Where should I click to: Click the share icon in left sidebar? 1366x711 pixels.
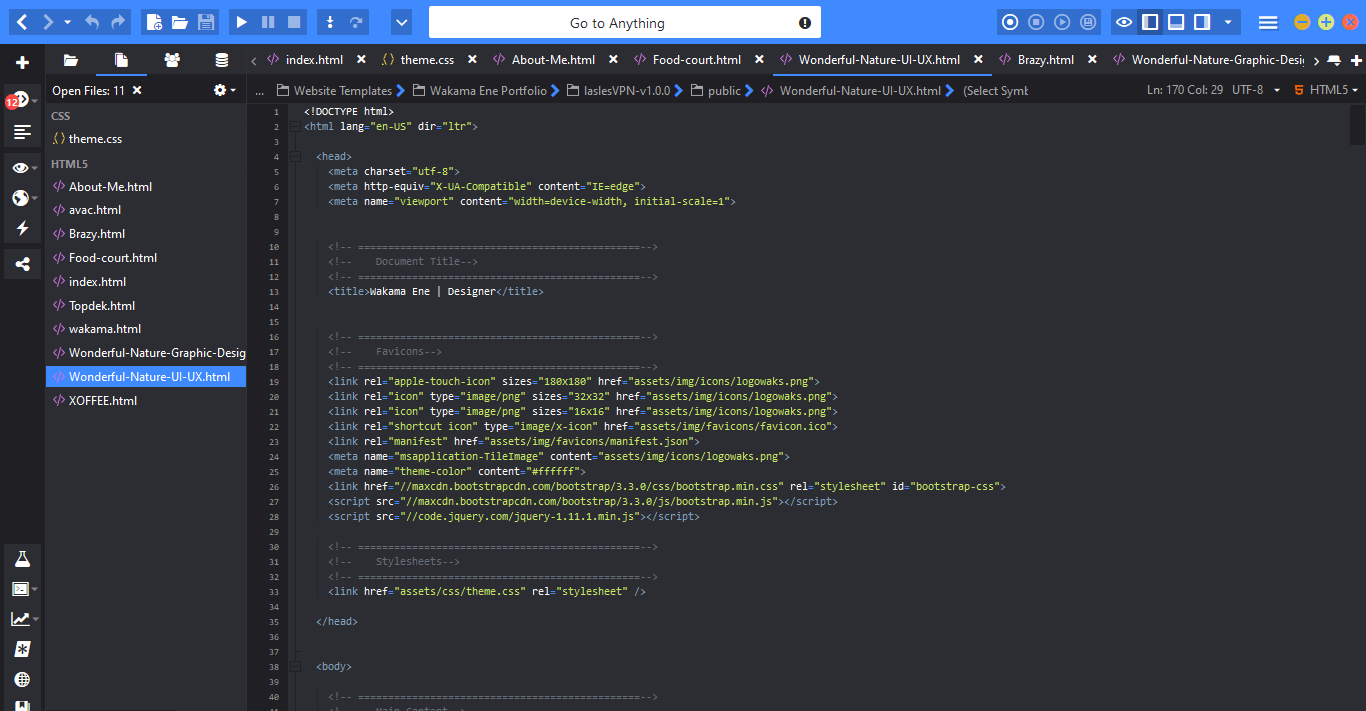[x=22, y=264]
